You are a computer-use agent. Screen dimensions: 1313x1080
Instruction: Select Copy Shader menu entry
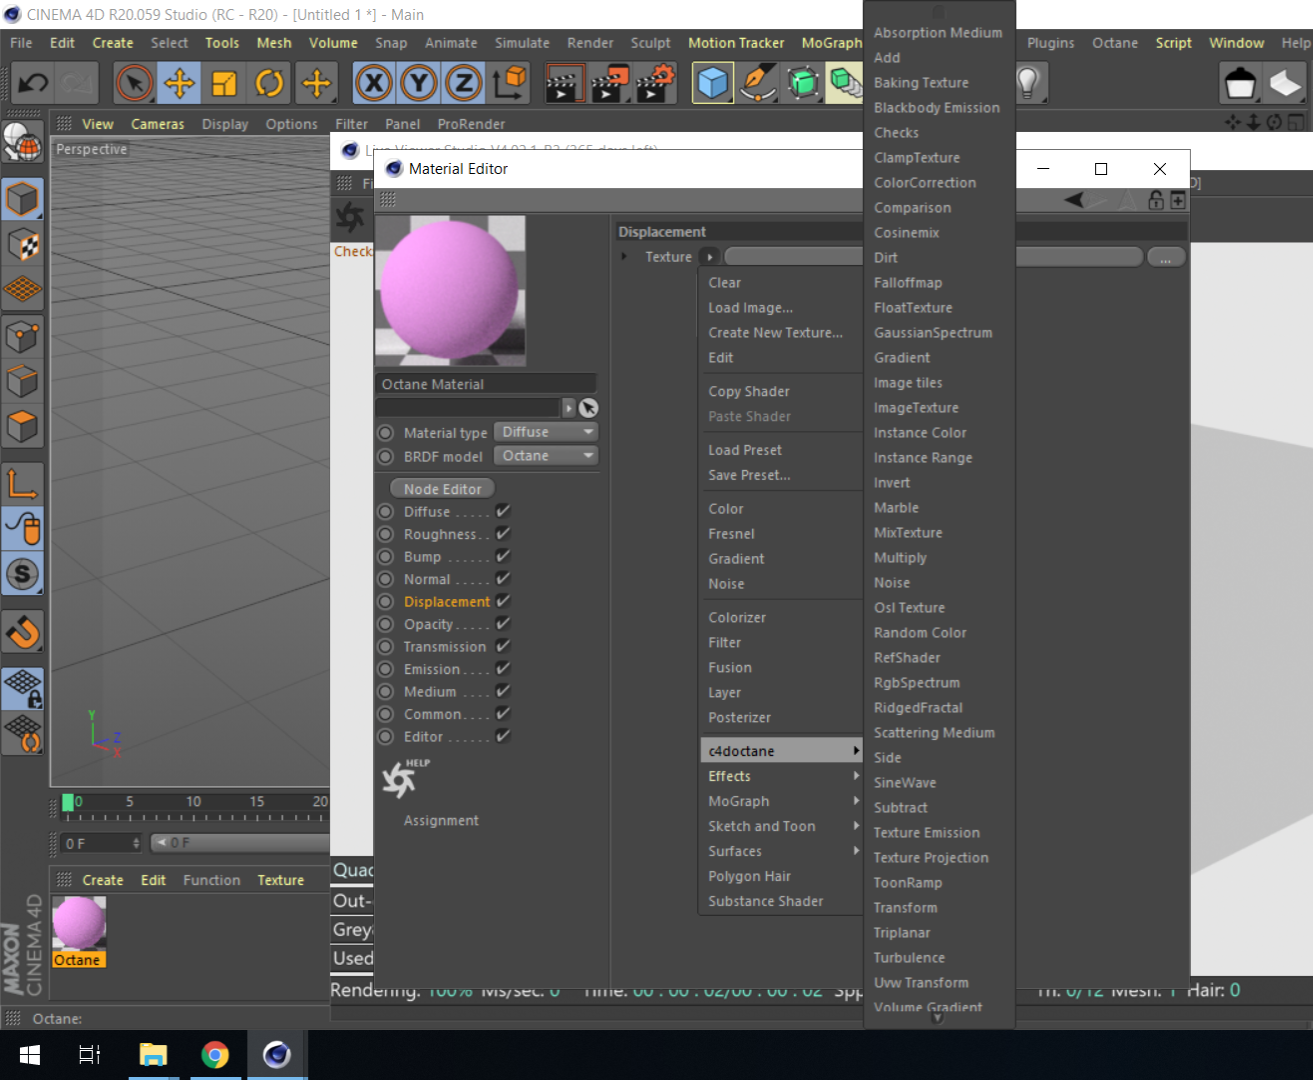(x=780, y=391)
